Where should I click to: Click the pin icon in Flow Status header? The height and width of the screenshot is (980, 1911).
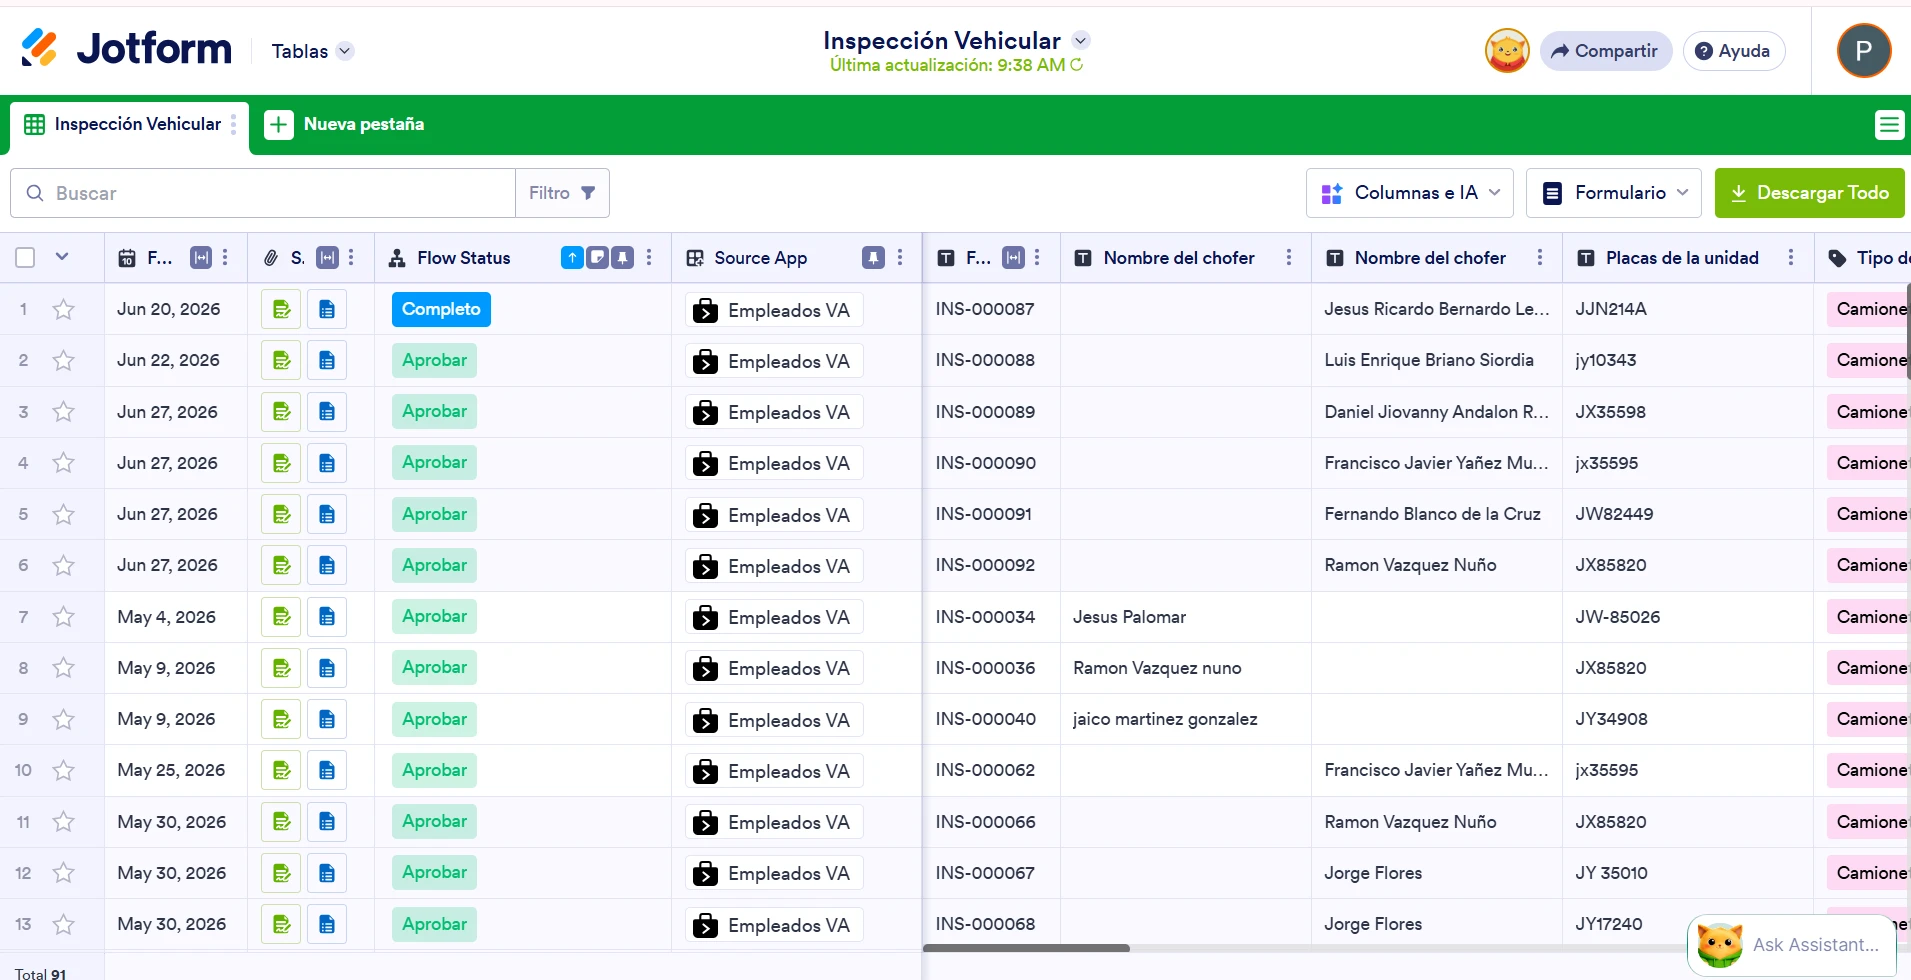point(623,258)
